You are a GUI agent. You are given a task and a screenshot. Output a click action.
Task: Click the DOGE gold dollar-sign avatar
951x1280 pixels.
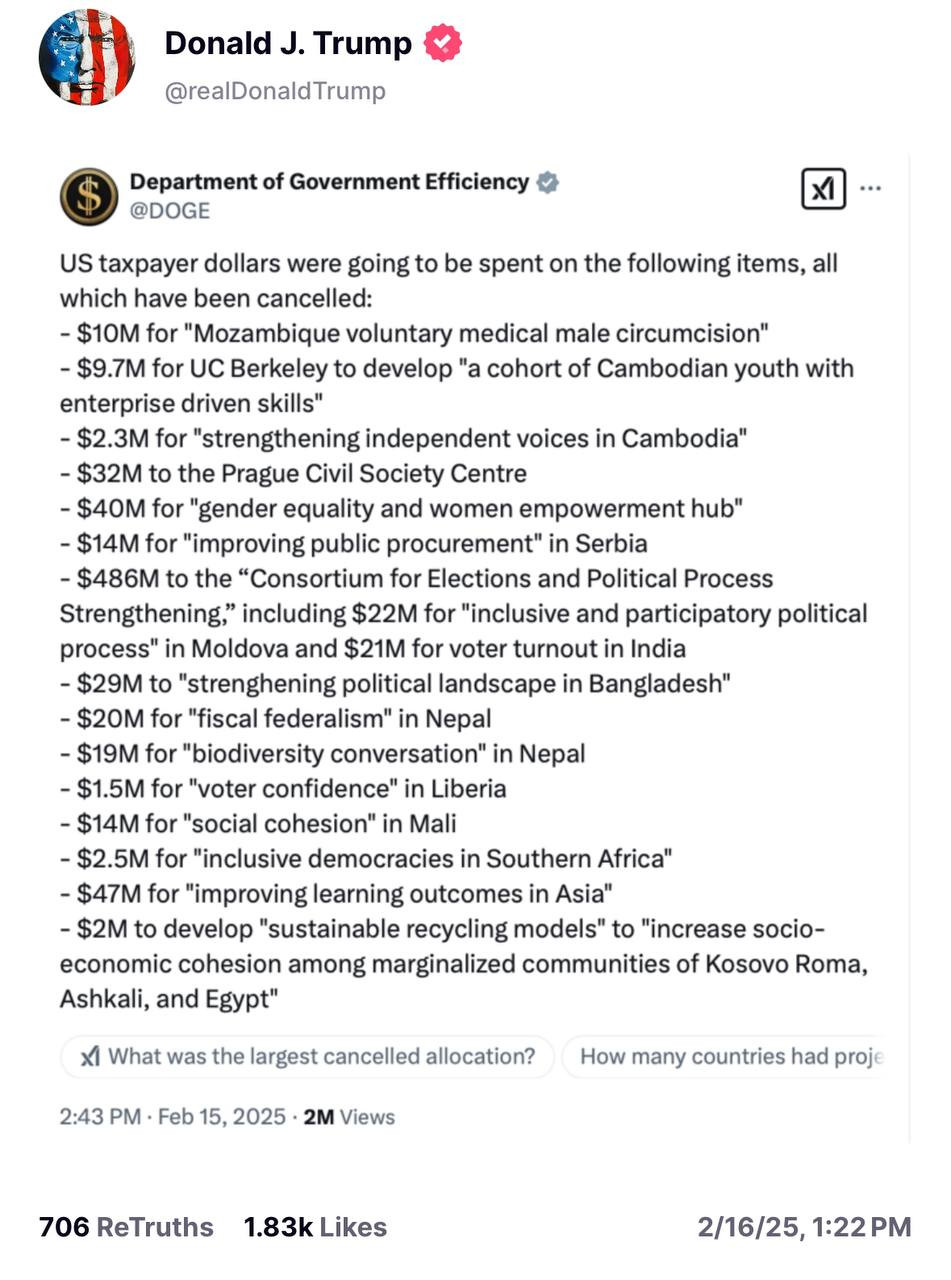coord(88,196)
